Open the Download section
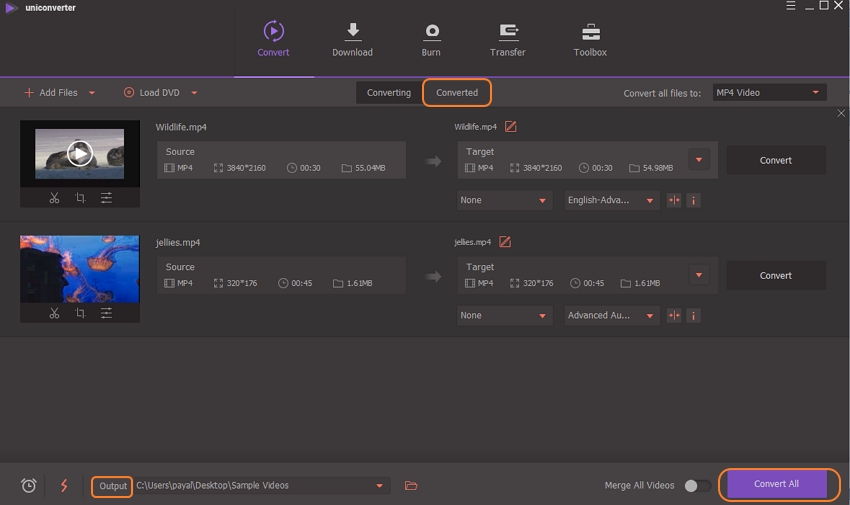The image size is (850, 505). 352,40
